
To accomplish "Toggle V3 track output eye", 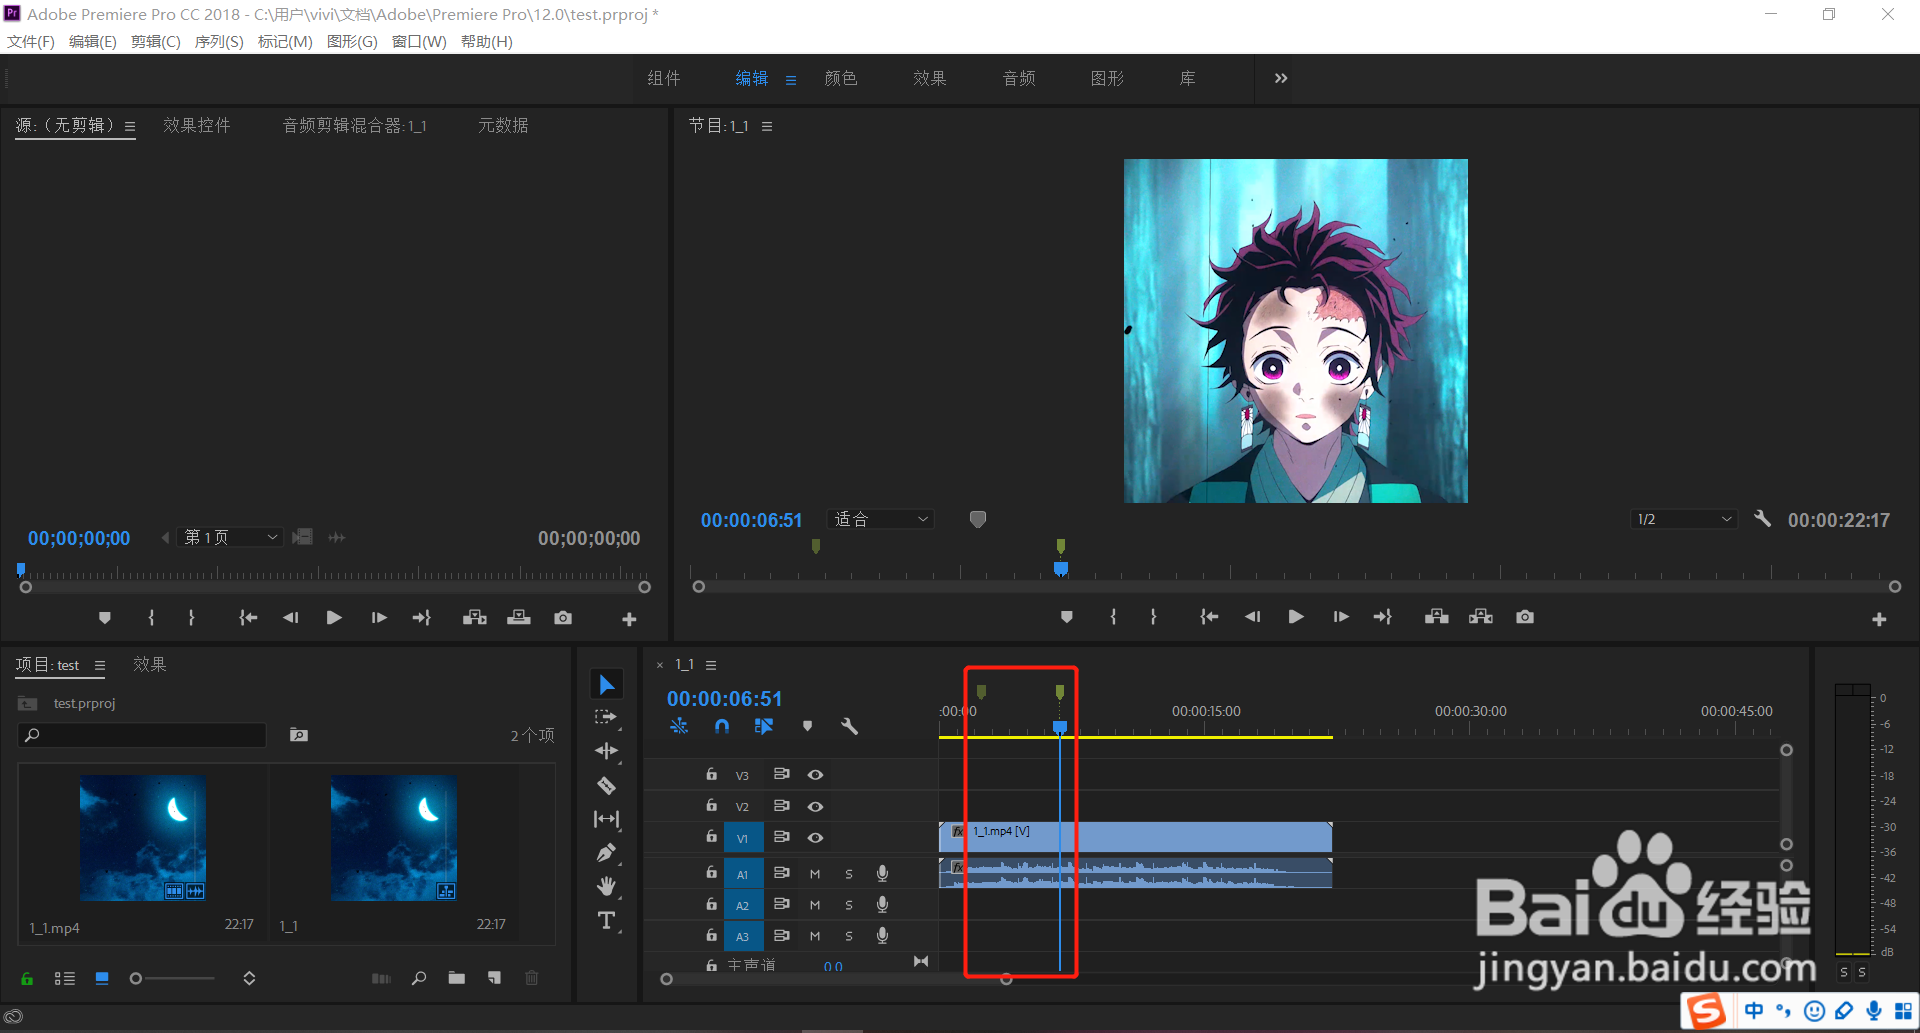I will tap(816, 775).
